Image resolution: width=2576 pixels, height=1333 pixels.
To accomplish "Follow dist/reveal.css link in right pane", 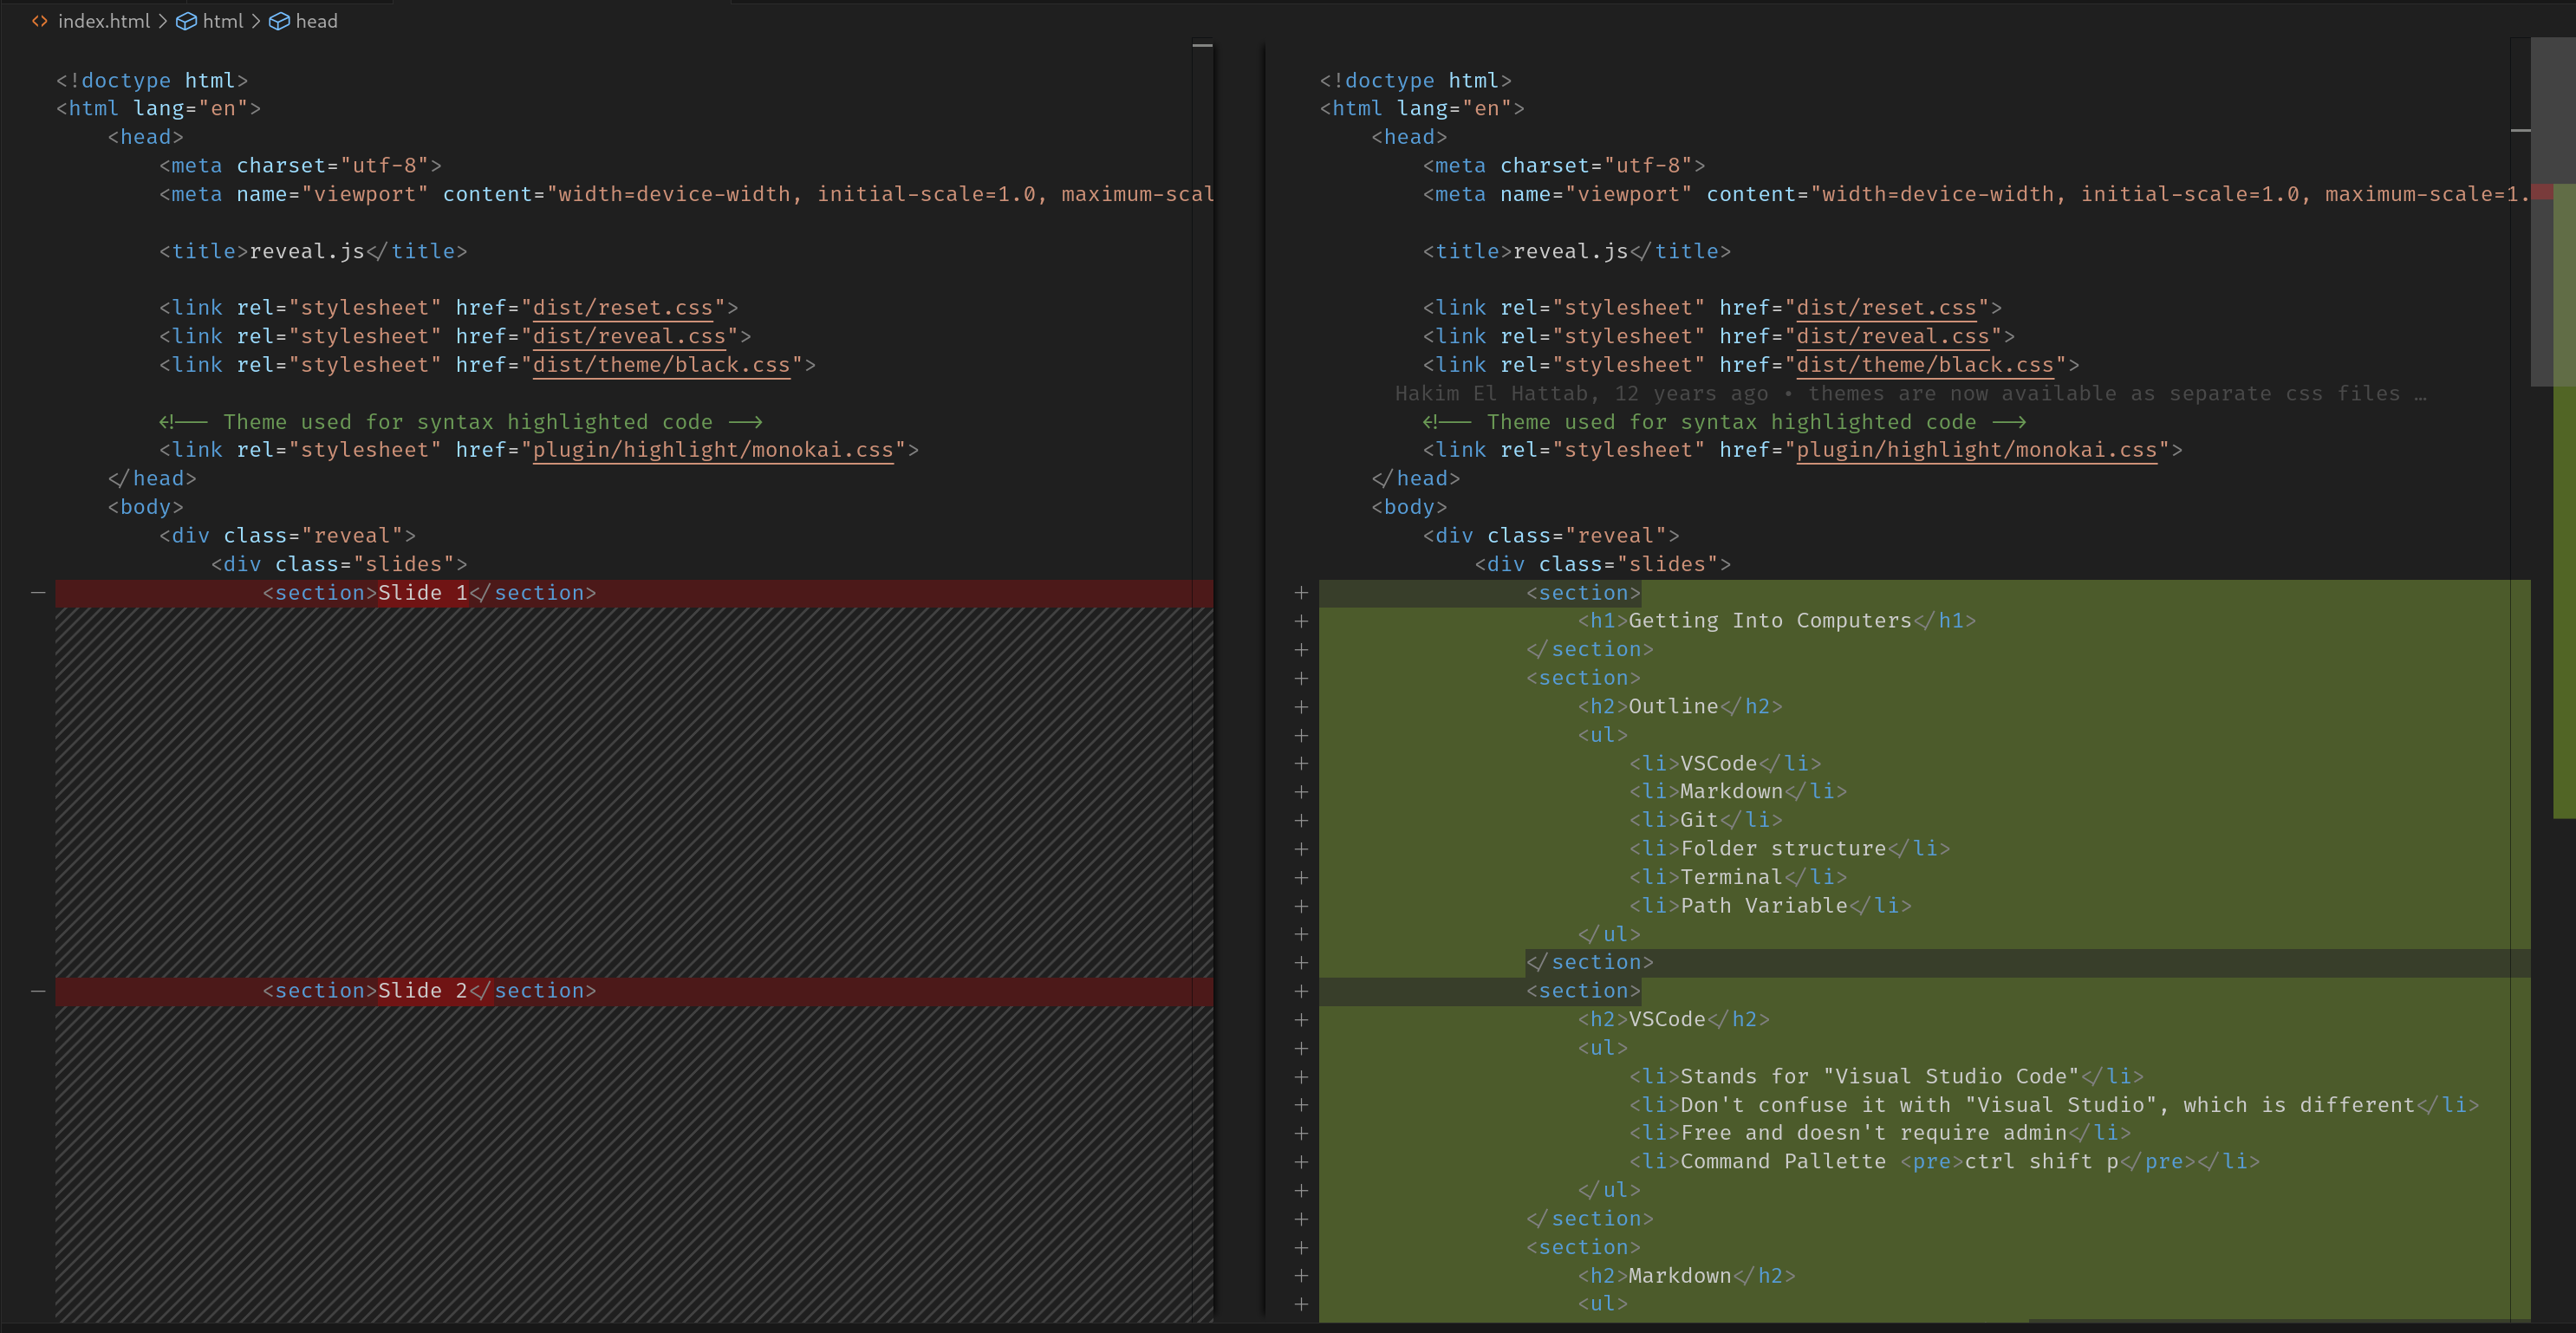I will pyautogui.click(x=1893, y=336).
